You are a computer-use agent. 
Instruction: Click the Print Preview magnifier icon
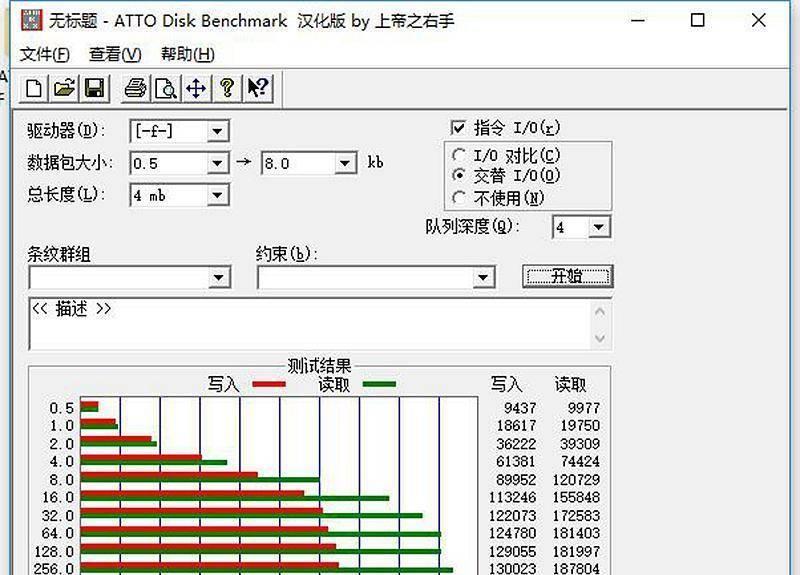[x=166, y=88]
